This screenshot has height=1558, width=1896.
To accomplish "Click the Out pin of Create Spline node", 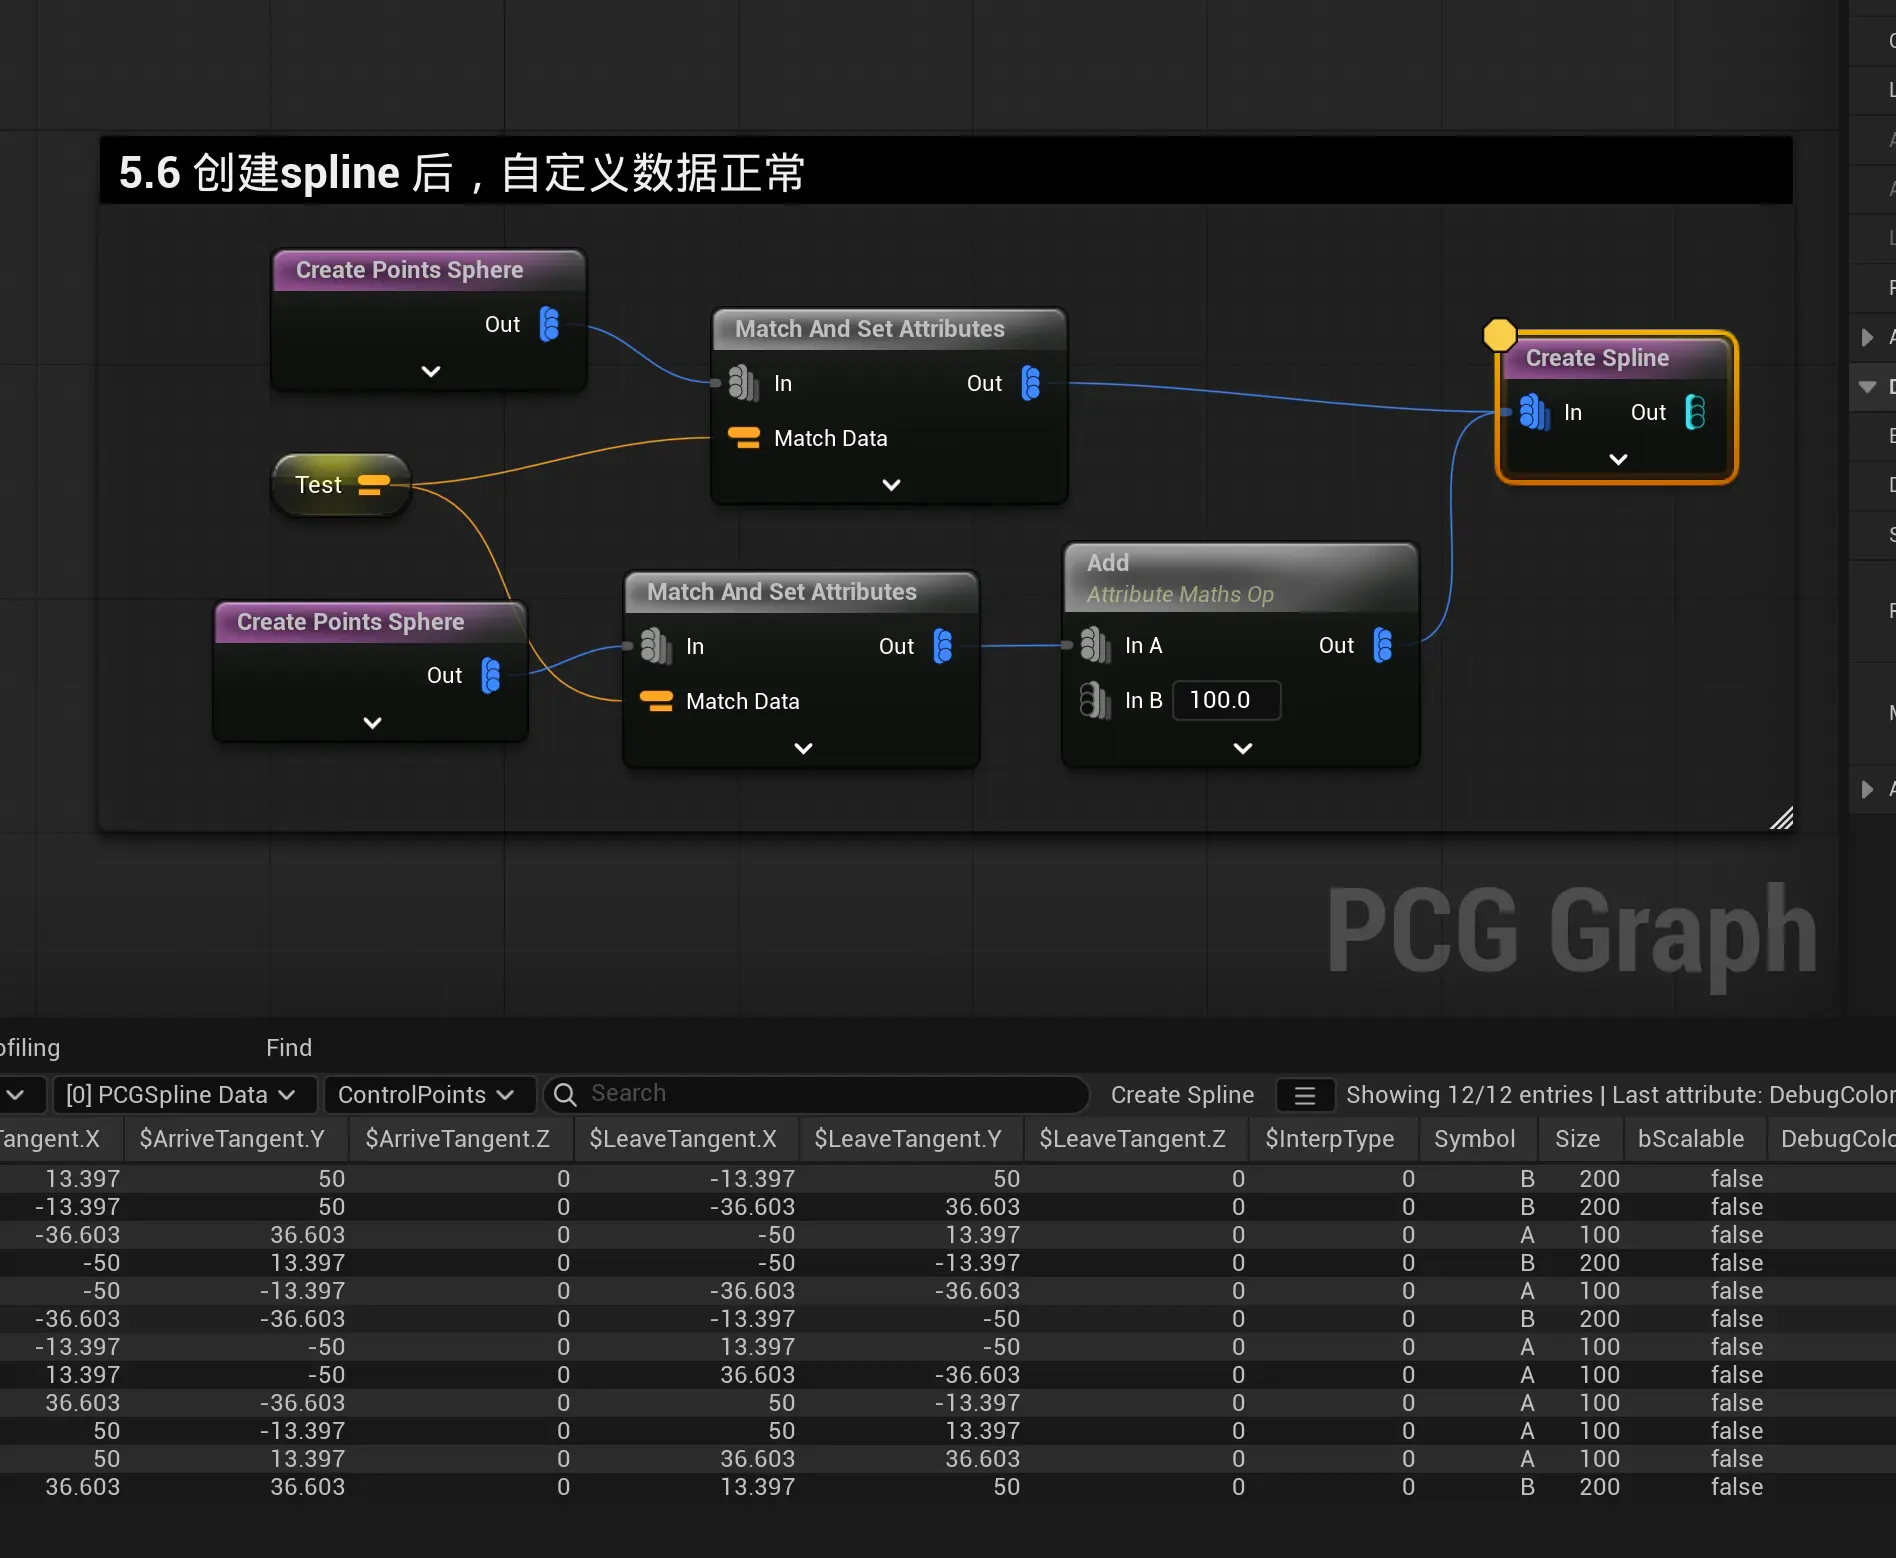I will [x=1695, y=412].
